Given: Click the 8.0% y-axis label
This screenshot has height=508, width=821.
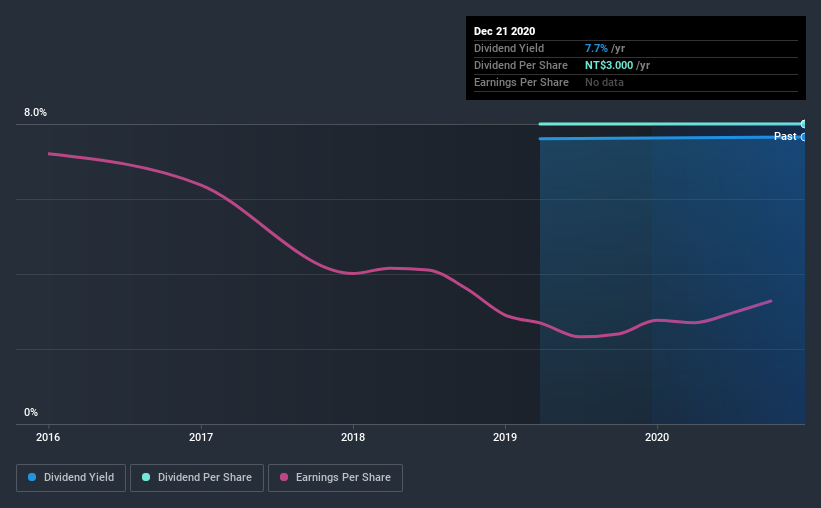Looking at the screenshot, I should point(35,113).
